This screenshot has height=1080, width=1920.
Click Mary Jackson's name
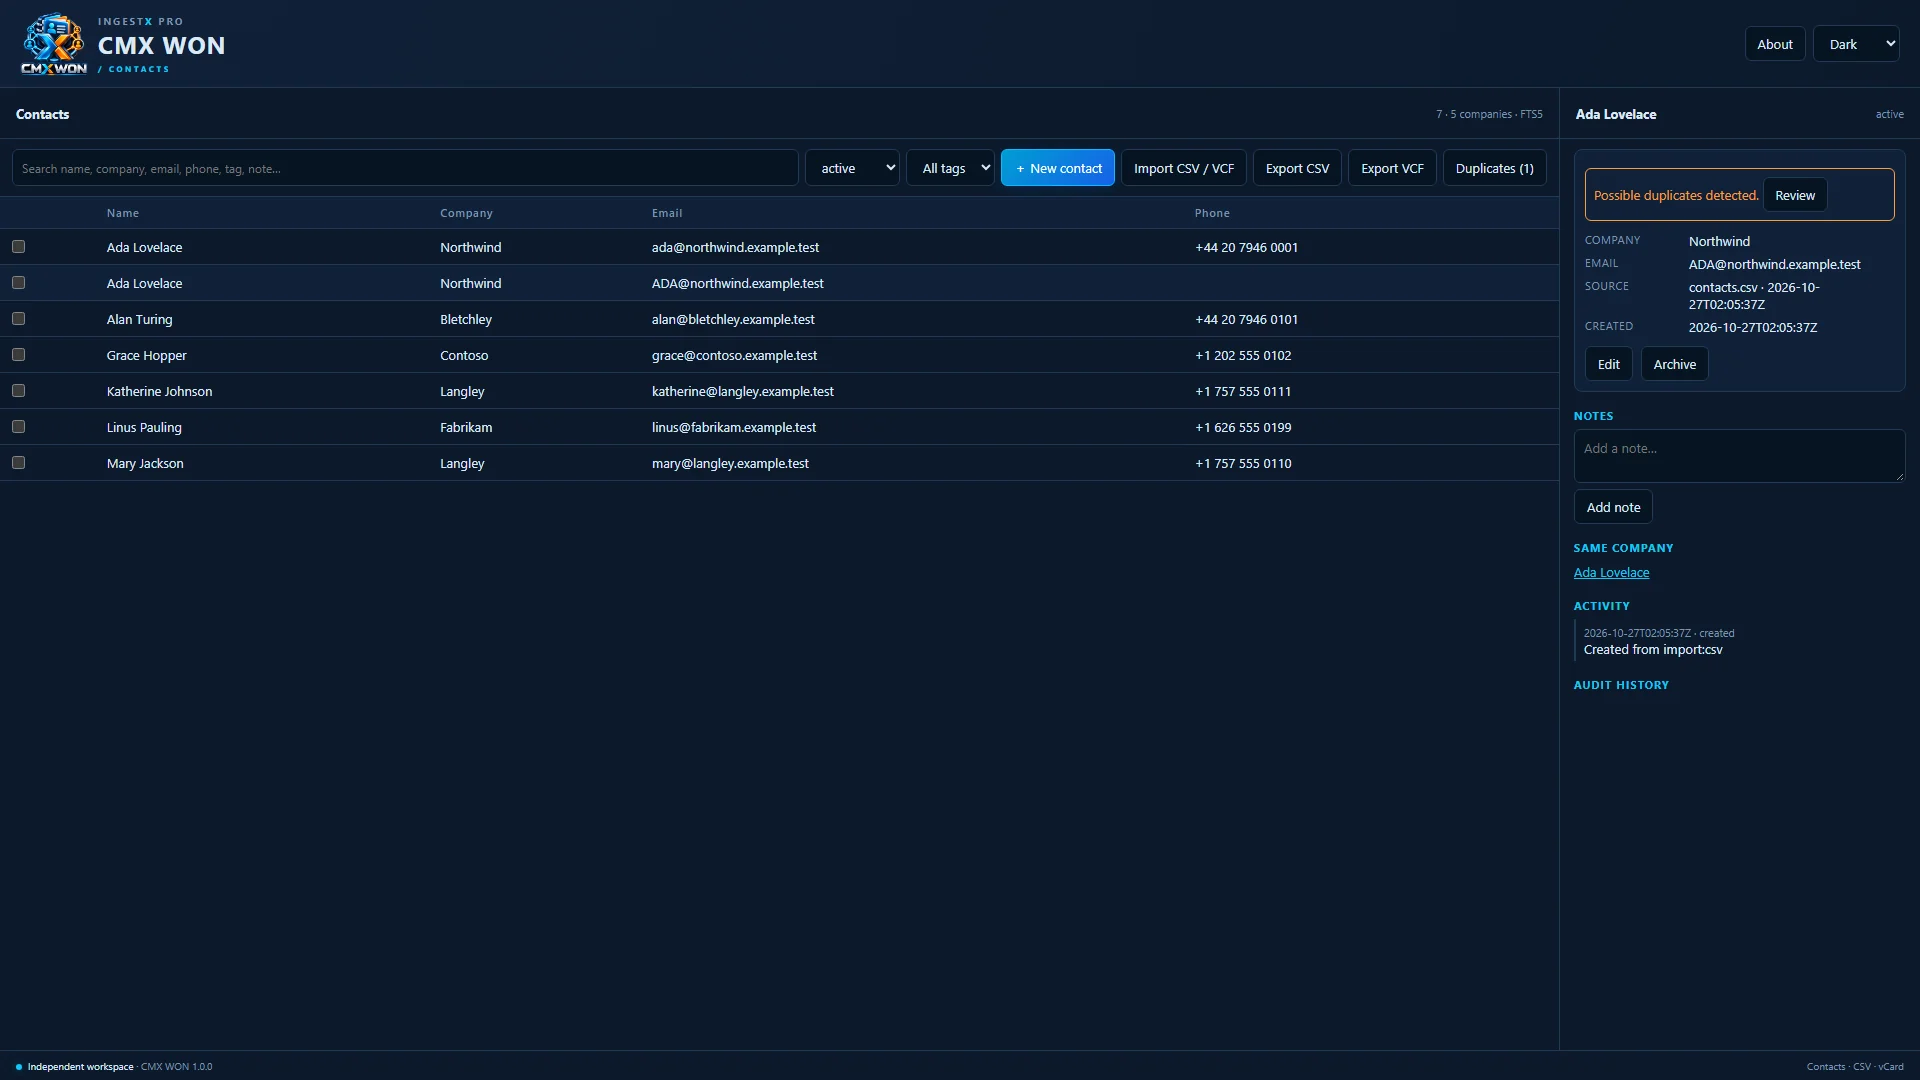click(x=145, y=463)
